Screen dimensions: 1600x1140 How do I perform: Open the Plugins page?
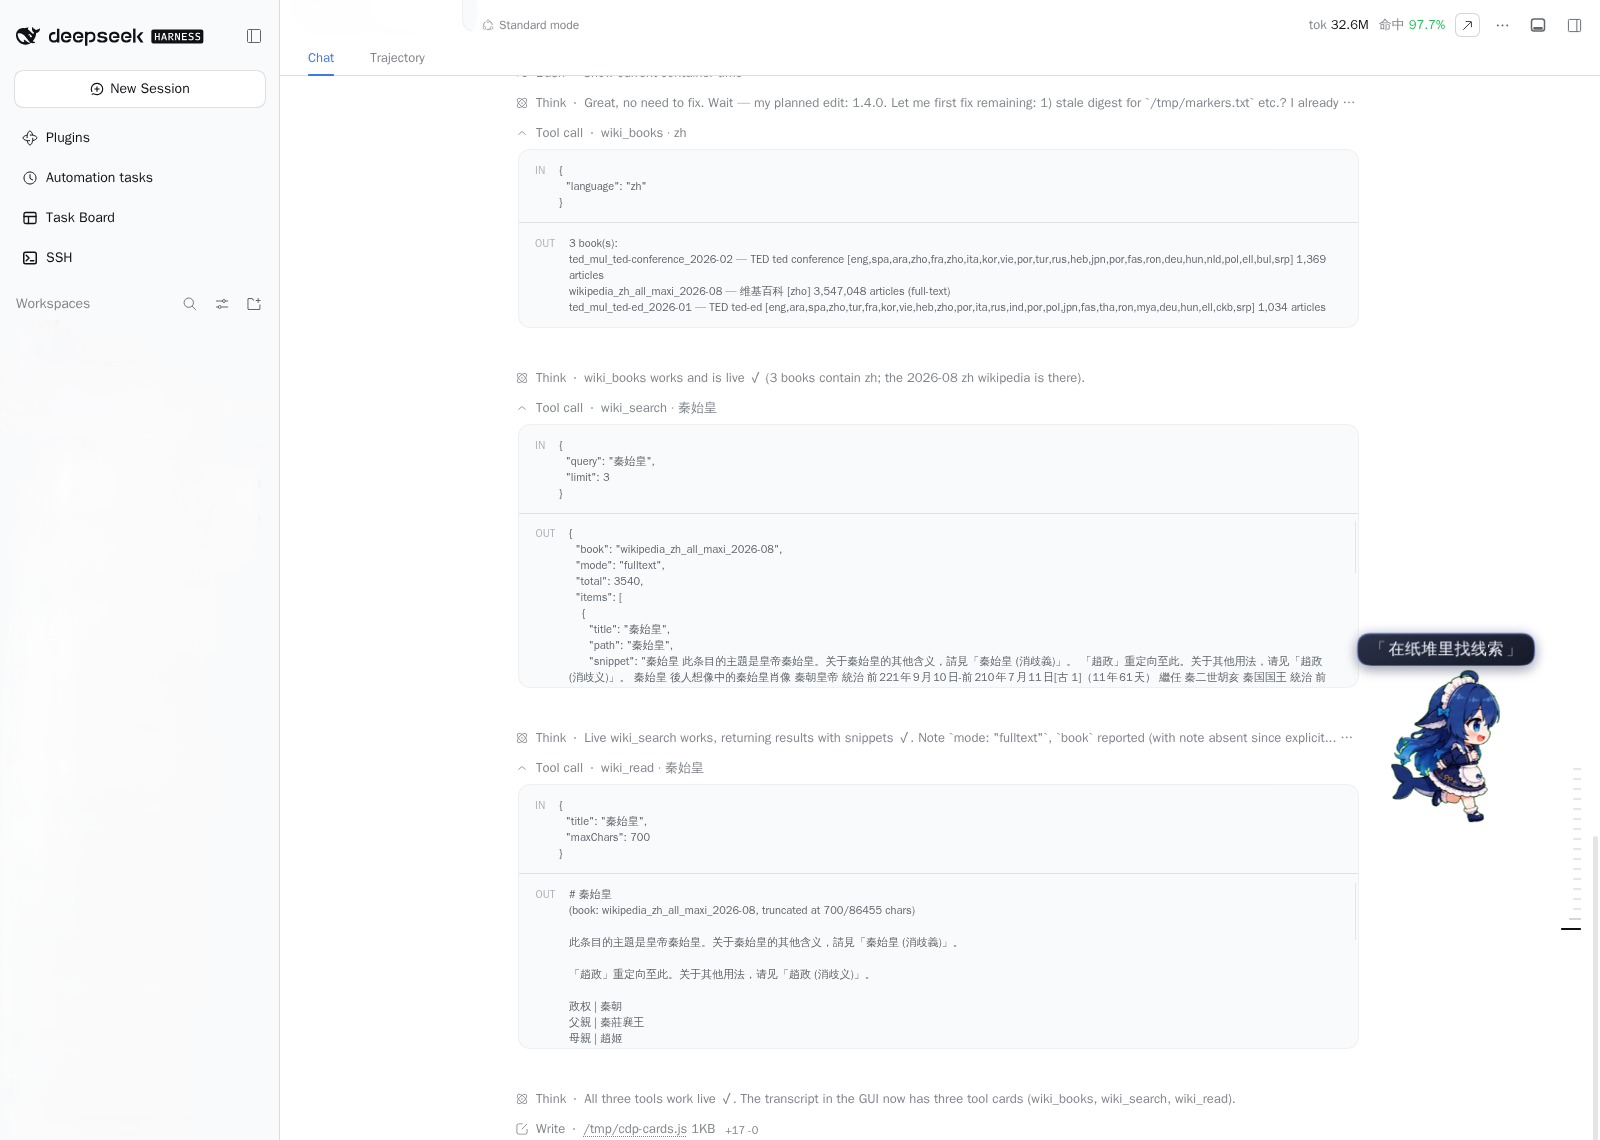[x=140, y=138]
